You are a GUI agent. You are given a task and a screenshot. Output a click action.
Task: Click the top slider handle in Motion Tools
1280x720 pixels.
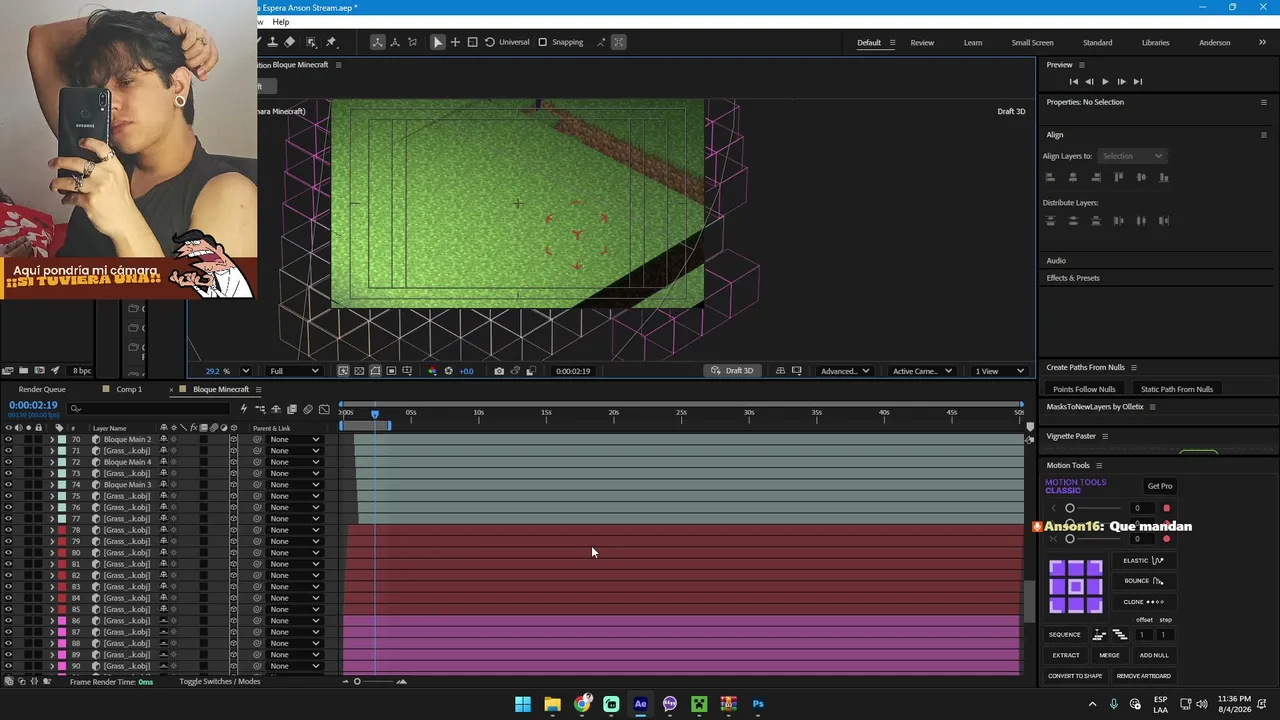point(1069,508)
